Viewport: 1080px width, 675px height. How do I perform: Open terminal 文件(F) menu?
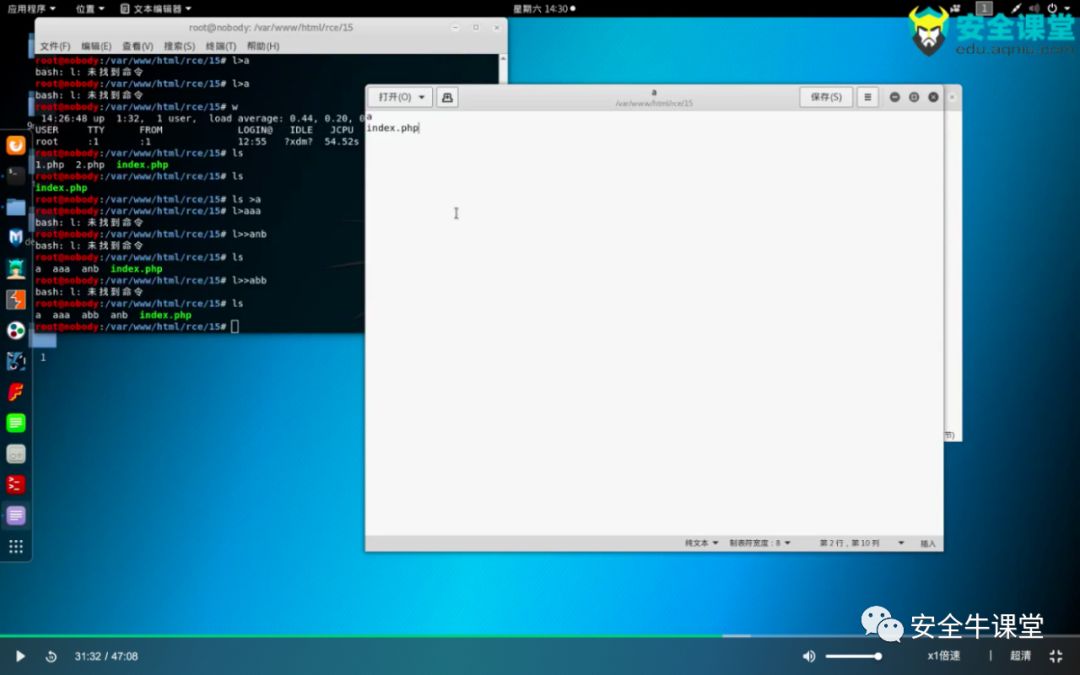55,46
